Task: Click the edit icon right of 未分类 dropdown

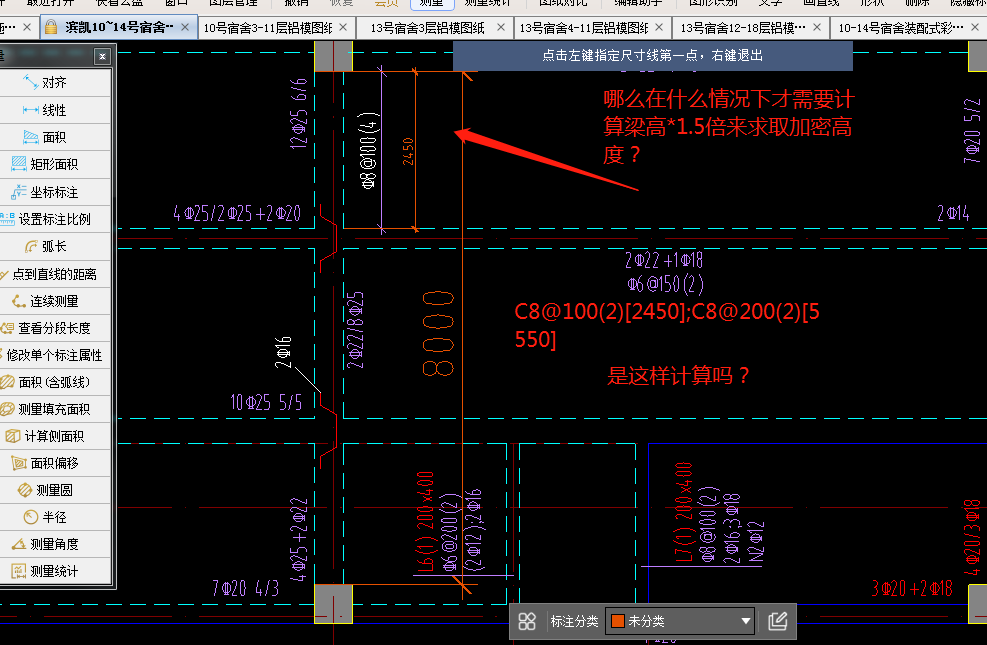Action: 778,622
